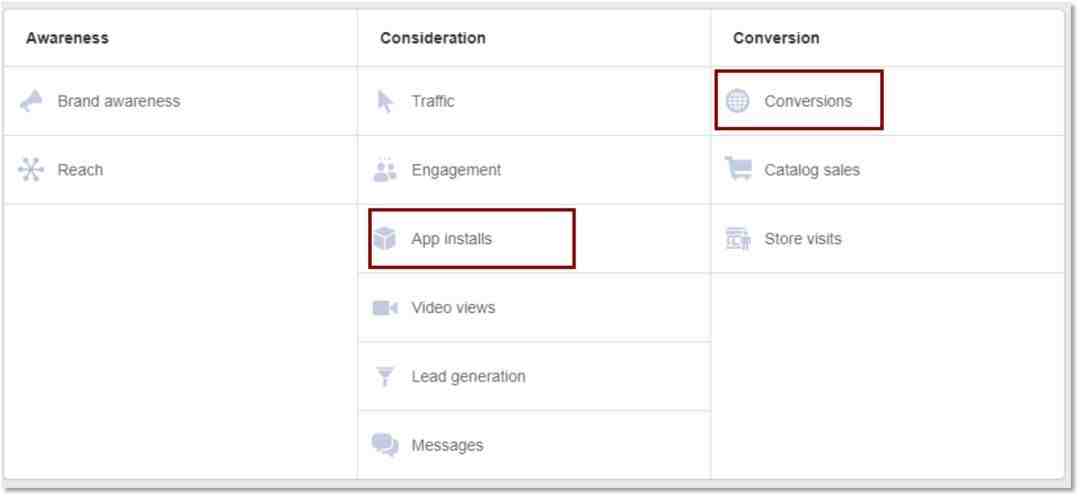
Task: Select the App installs objective text
Action: 452,239
